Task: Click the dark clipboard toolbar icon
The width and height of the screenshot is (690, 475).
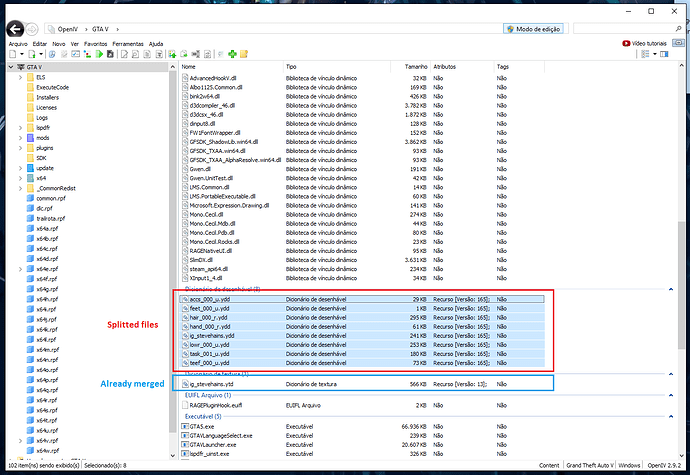Action: point(110,54)
